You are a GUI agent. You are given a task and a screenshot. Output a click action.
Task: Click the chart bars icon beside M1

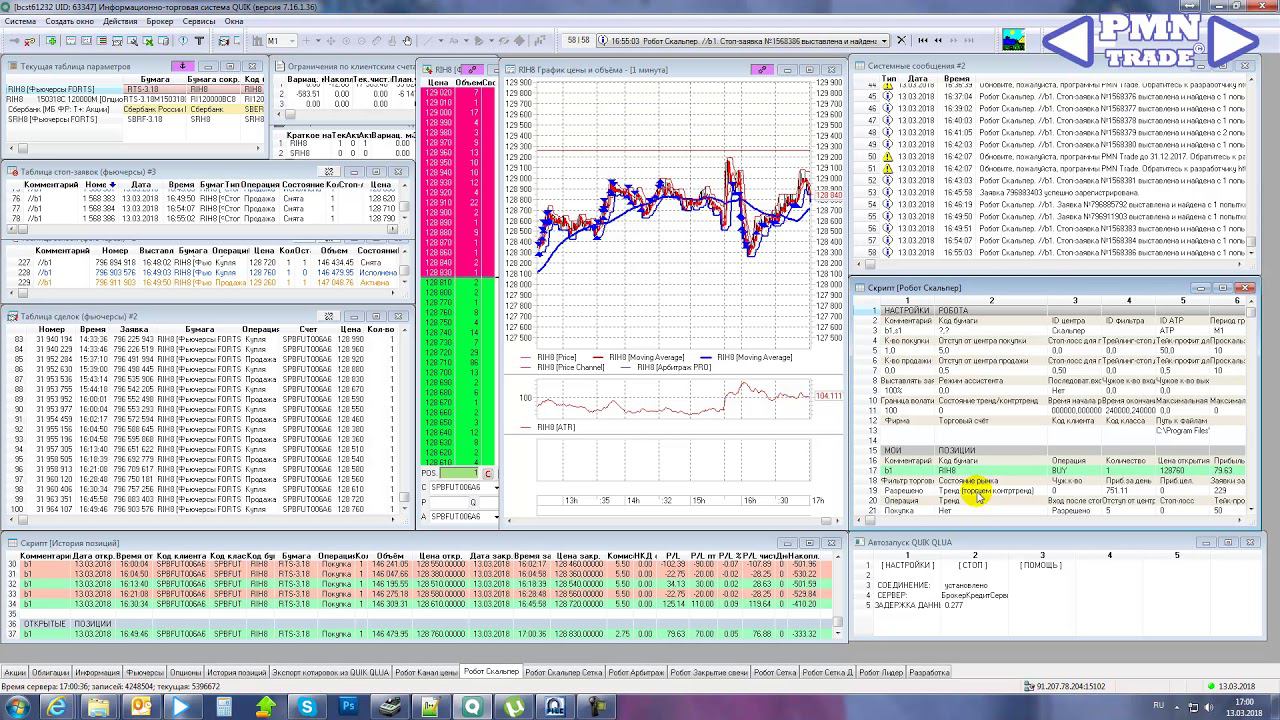pyautogui.click(x=257, y=41)
